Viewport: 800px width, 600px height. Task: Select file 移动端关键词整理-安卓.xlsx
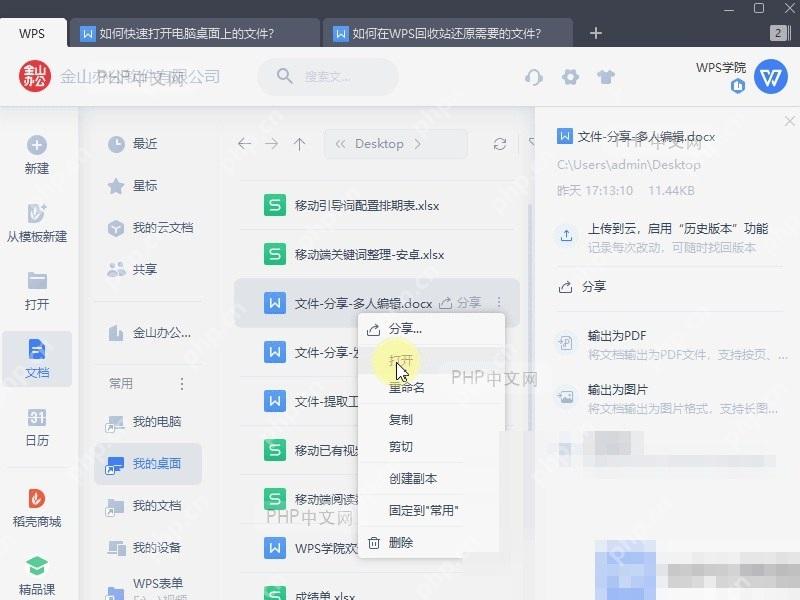pyautogui.click(x=379, y=254)
